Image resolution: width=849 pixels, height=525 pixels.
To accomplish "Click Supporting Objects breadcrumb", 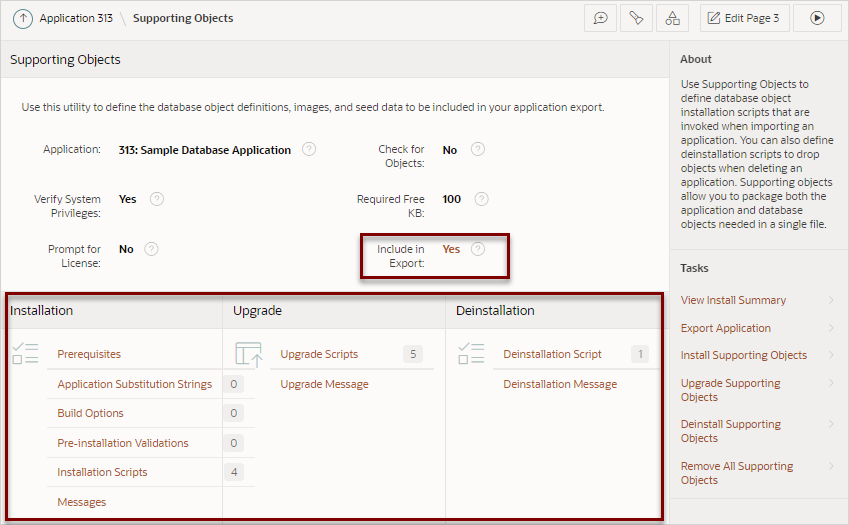I will pyautogui.click(x=183, y=18).
